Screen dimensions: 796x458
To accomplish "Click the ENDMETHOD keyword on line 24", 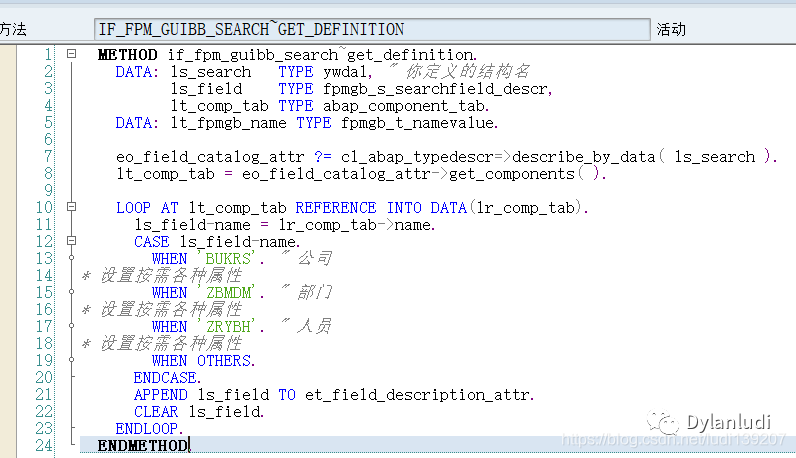I will tap(143, 445).
